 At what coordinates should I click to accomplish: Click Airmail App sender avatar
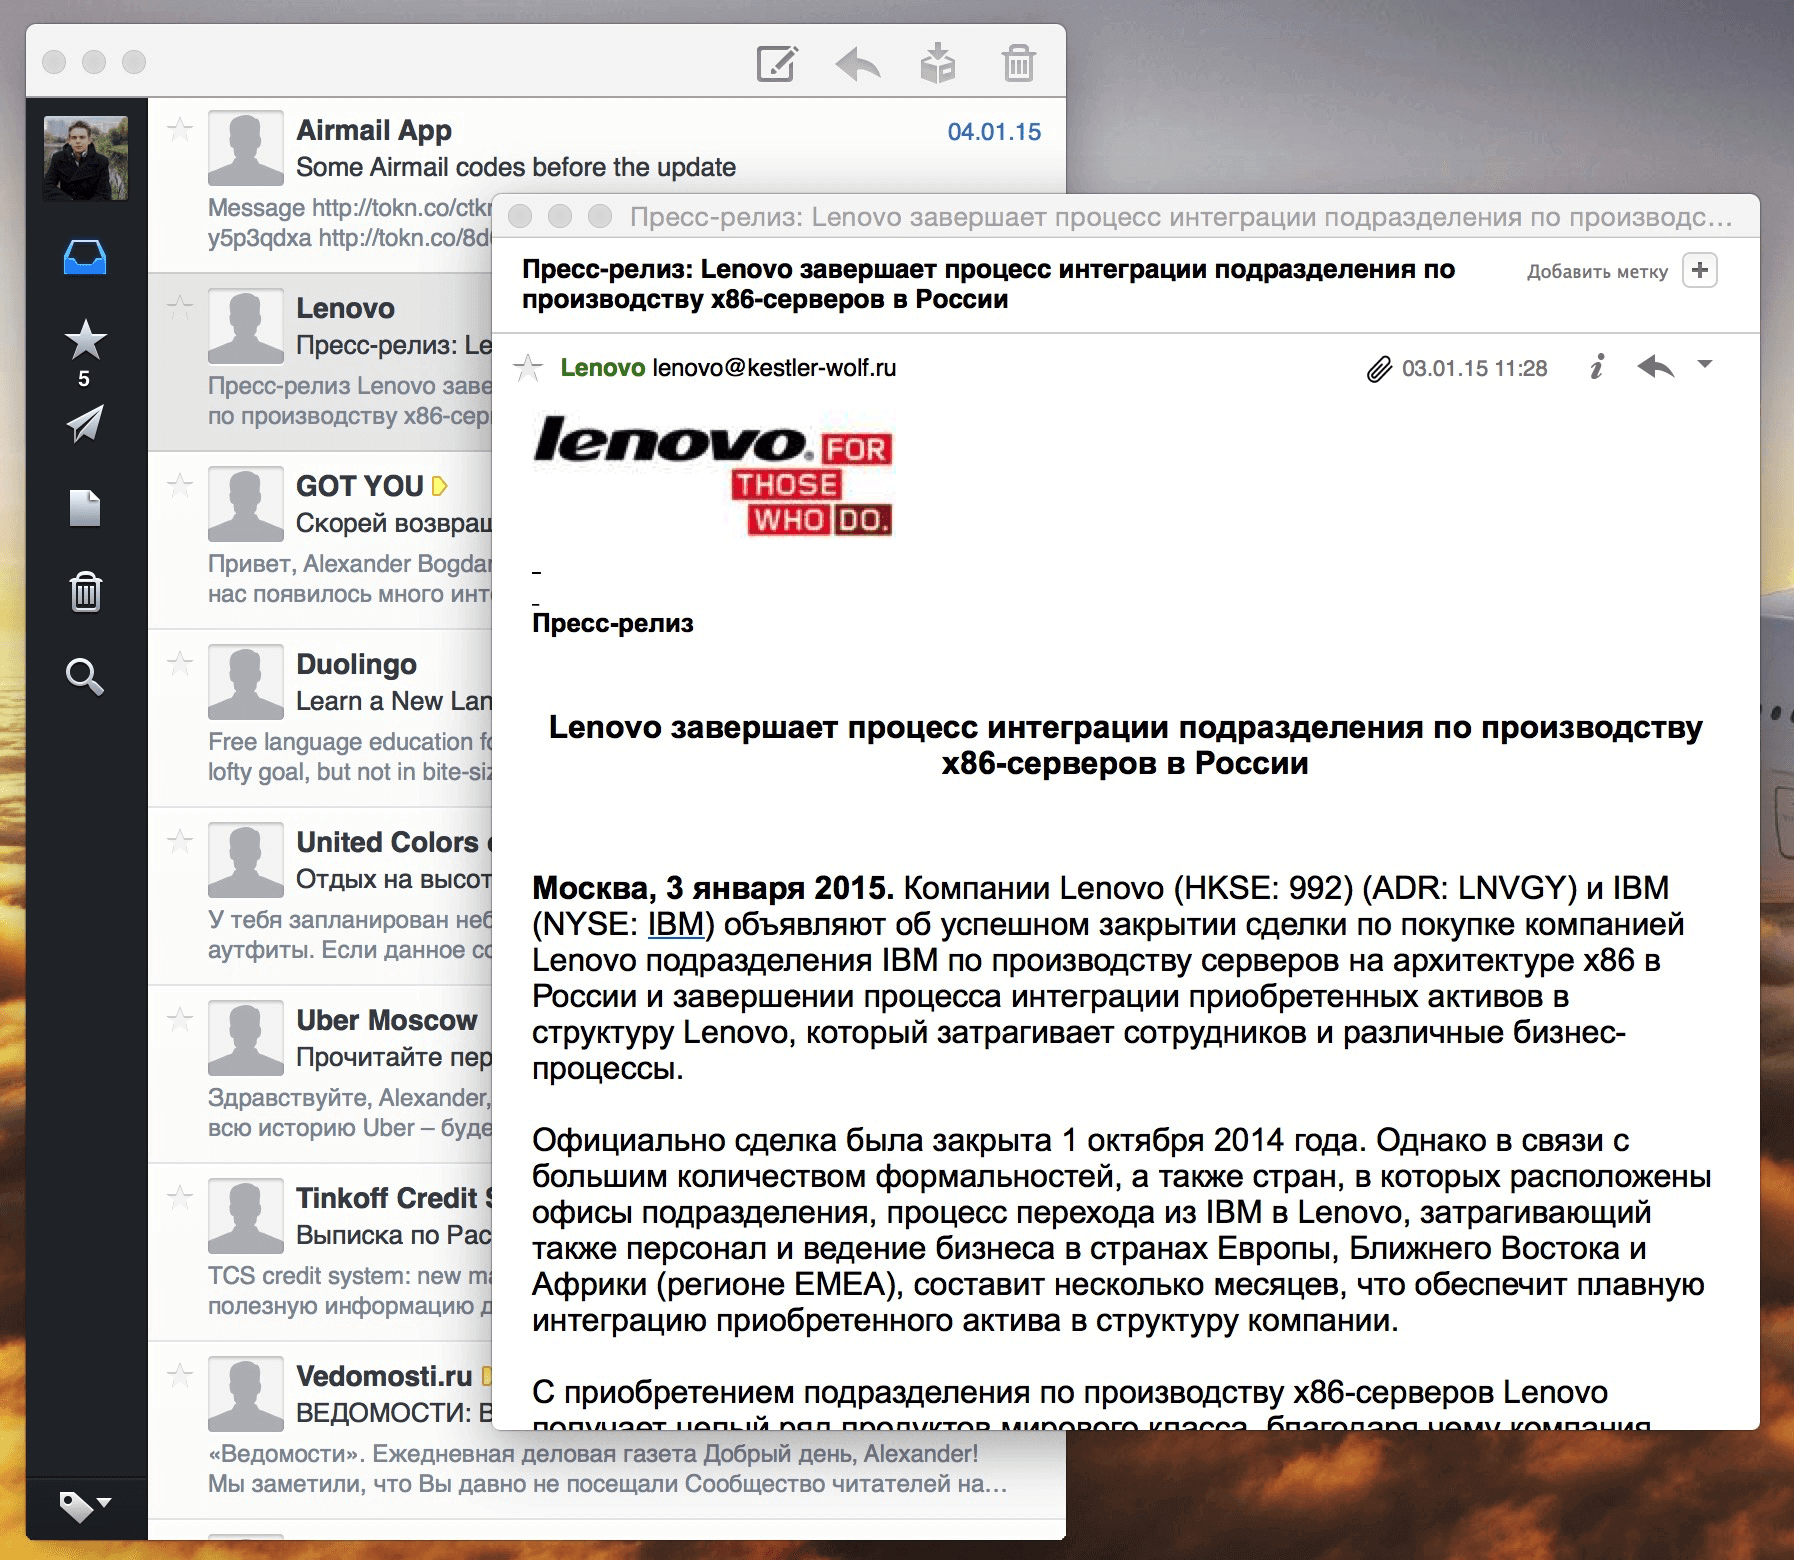[x=246, y=147]
